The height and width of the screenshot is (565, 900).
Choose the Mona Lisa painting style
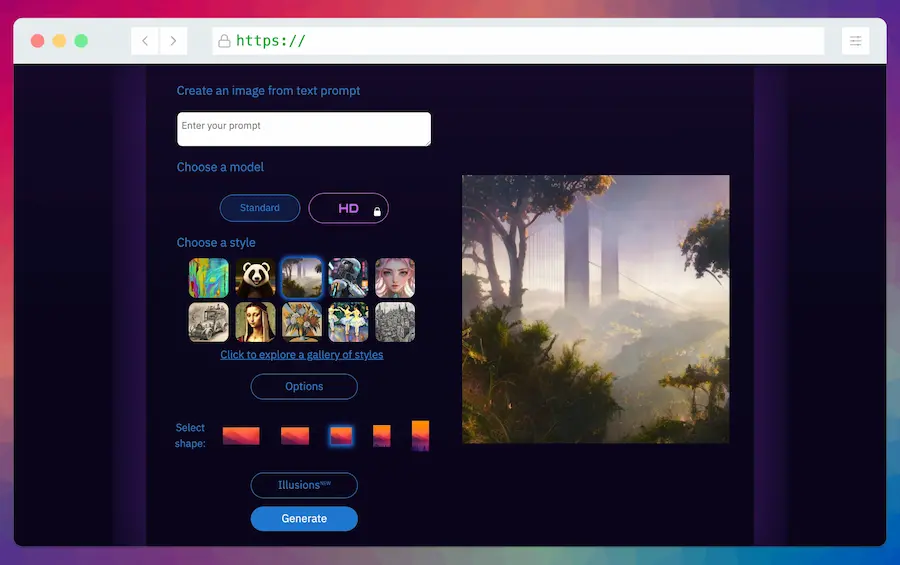tap(255, 322)
